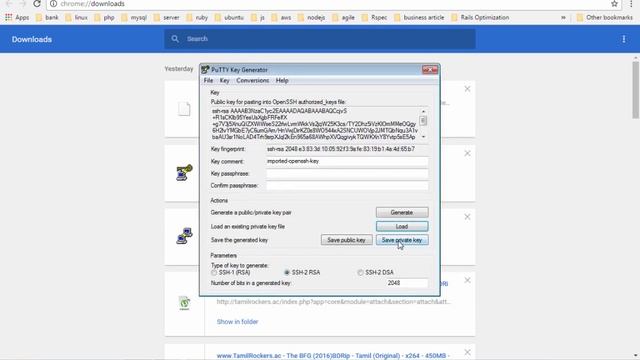Remove the third download with the X
The width and height of the screenshot is (640, 360).
tap(467, 217)
